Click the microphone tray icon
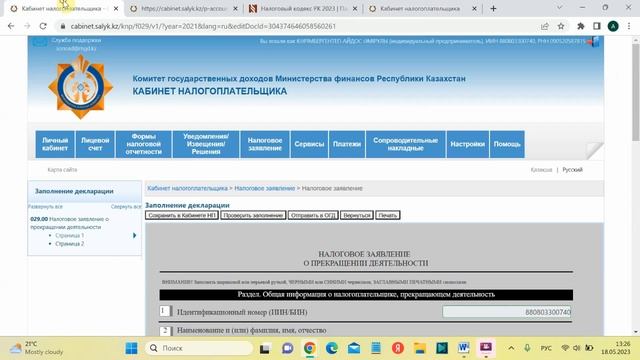640x360 pixels. pyautogui.click(x=527, y=348)
